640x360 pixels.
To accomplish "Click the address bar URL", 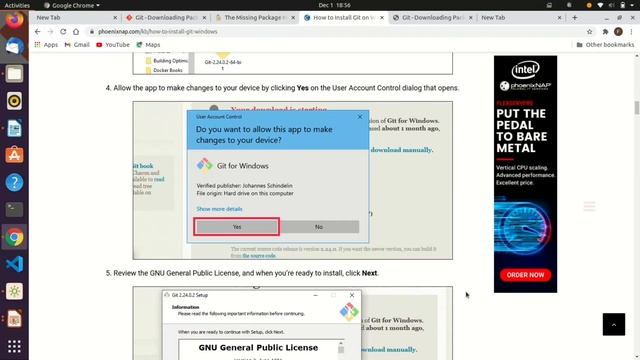I will click(158, 31).
